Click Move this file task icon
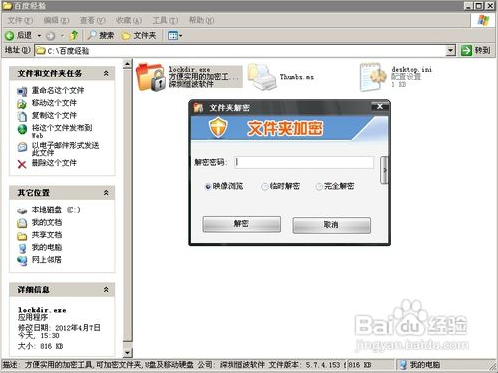 click(x=22, y=104)
